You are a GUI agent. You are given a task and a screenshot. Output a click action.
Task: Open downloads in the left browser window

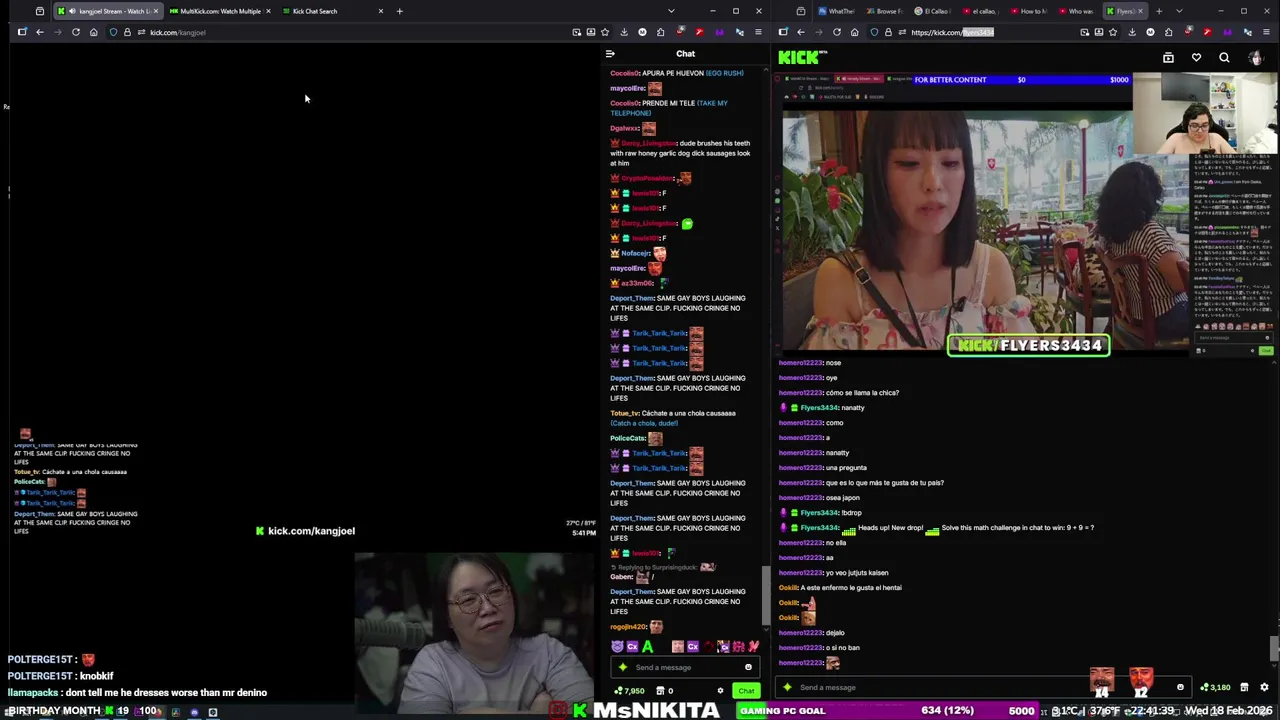point(624,32)
